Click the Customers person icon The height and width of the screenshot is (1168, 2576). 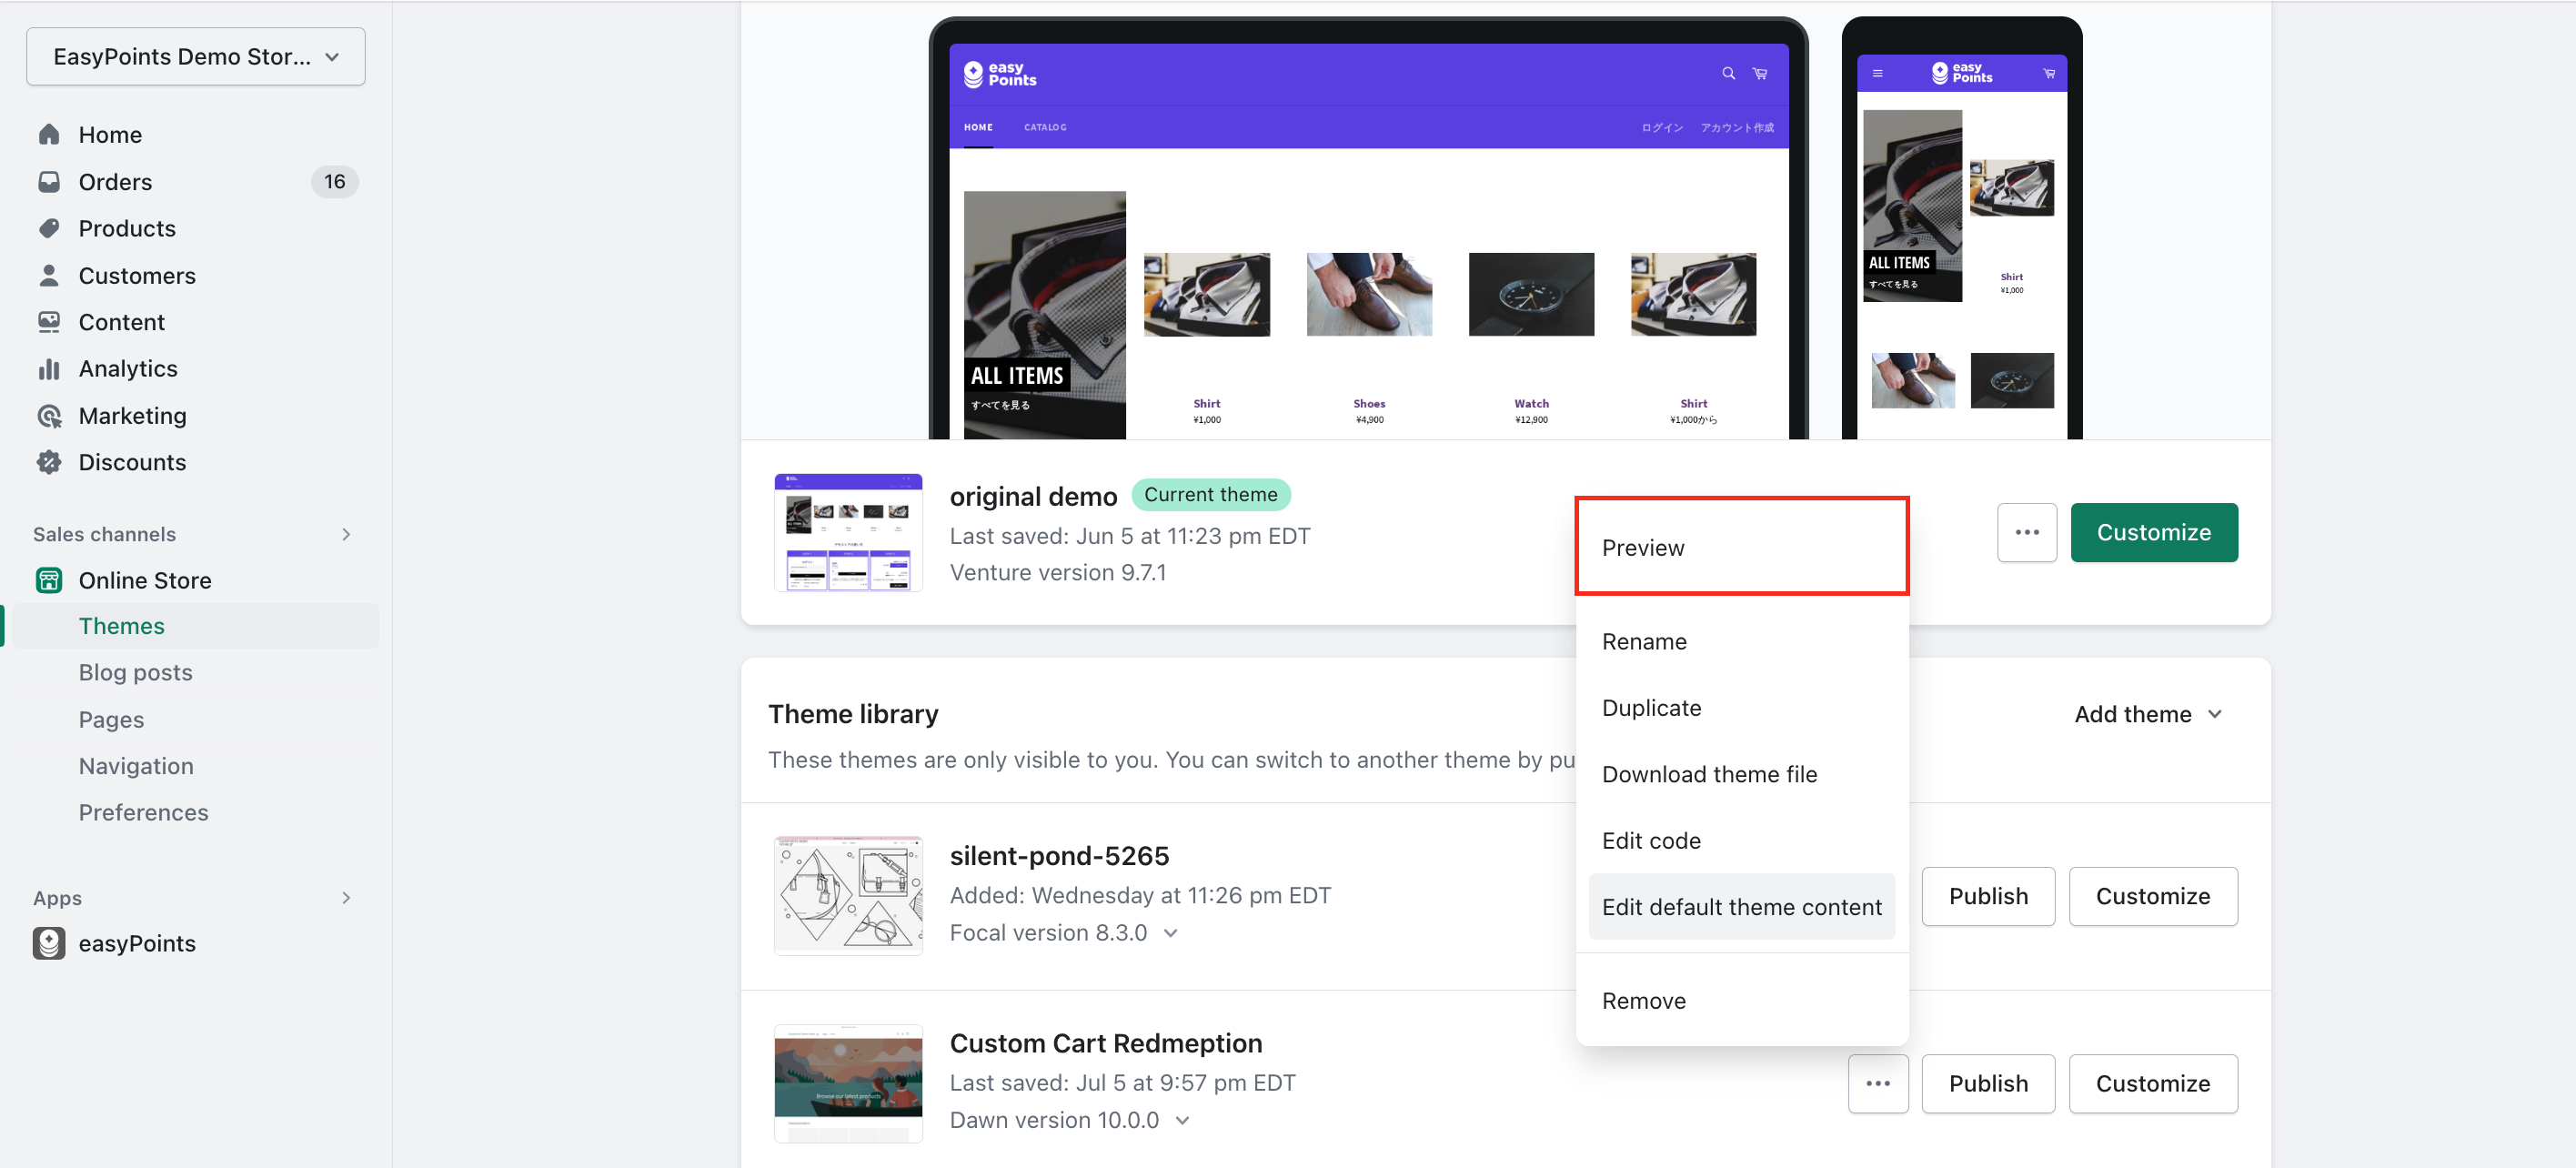[49, 275]
